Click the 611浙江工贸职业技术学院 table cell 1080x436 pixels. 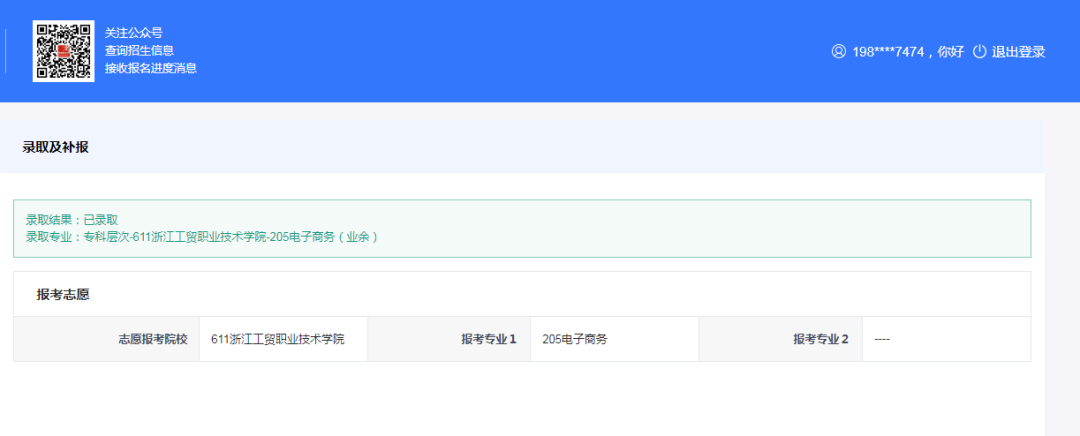(284, 339)
